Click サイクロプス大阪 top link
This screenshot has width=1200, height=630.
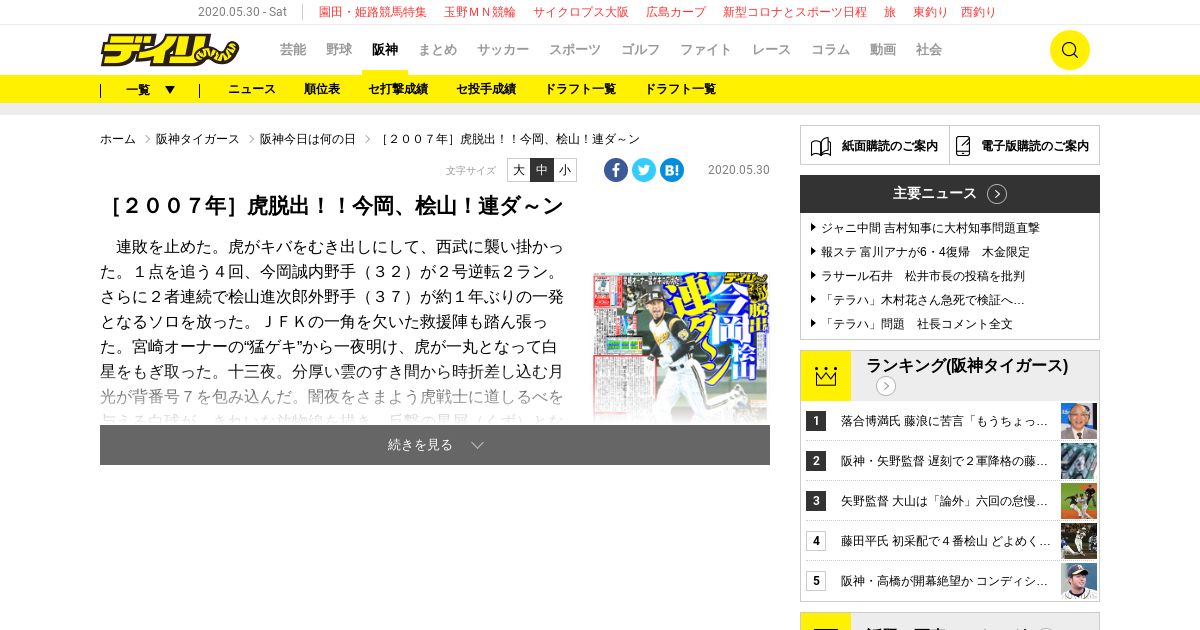581,12
